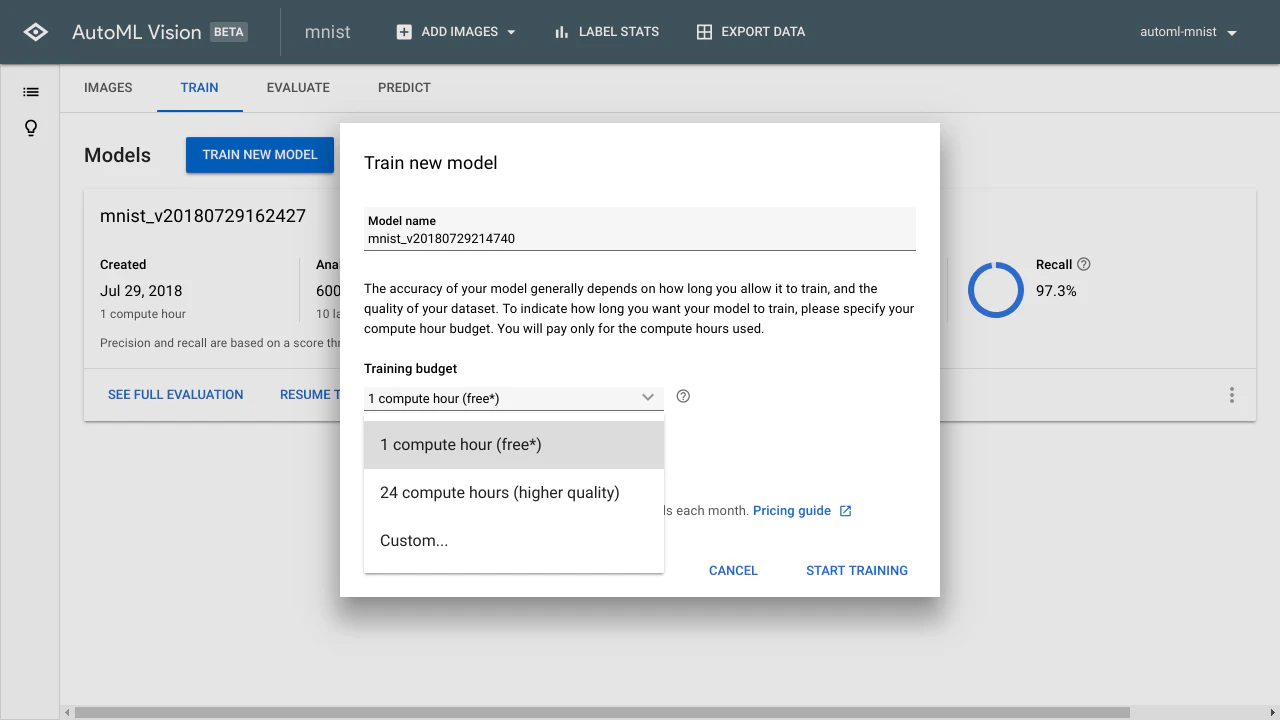Screen dimensions: 1280x720
Task: Click the Export Data grid icon
Action: (704, 32)
